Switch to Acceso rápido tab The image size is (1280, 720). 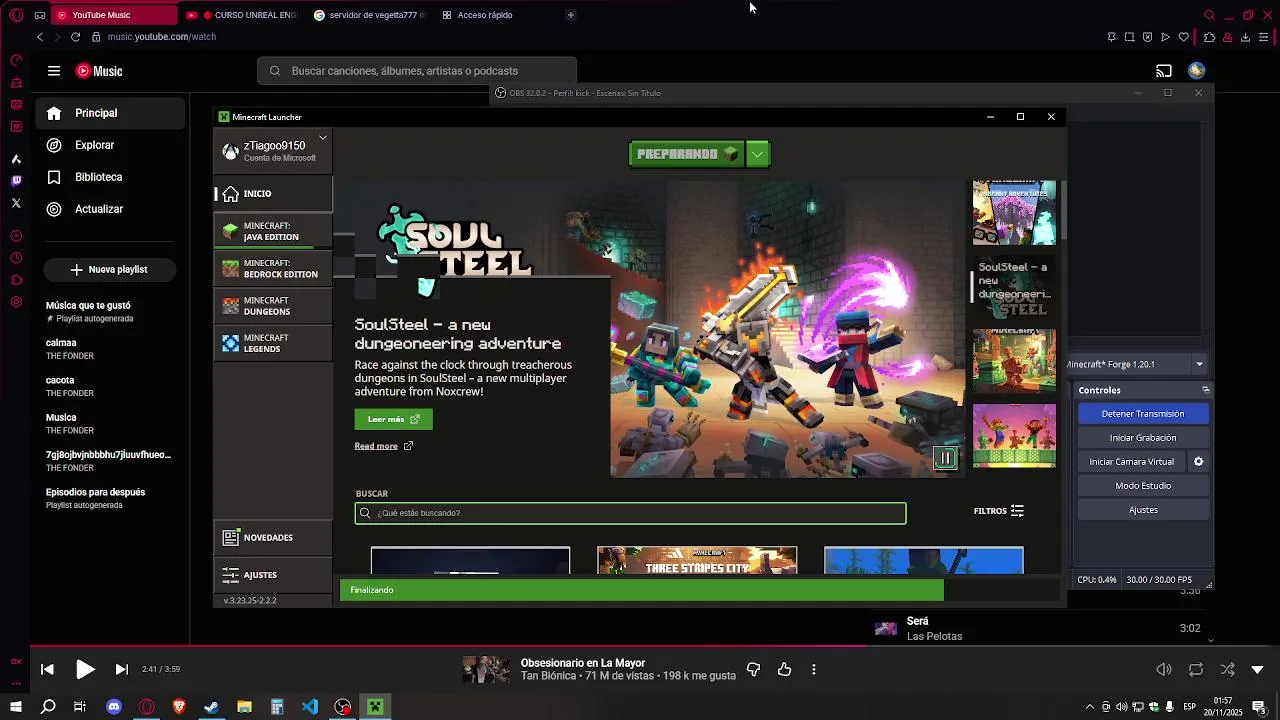[x=497, y=15]
